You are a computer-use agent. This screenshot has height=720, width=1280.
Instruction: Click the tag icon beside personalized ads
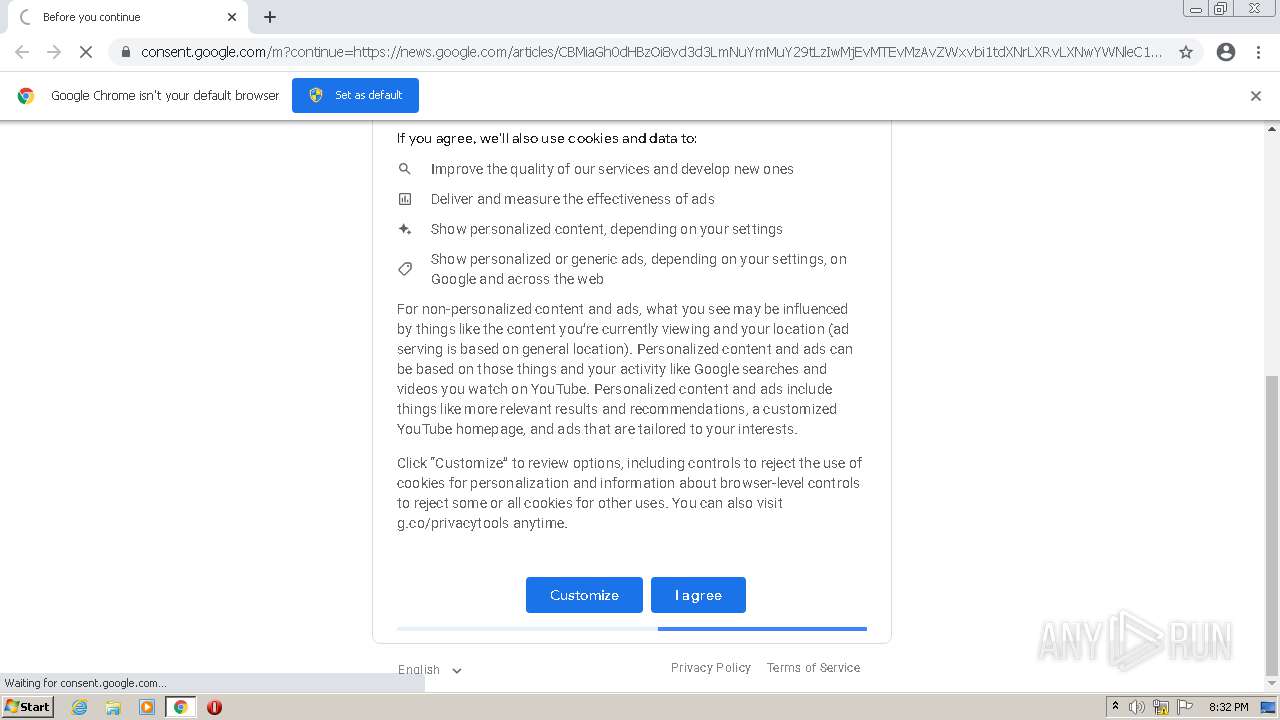tap(405, 269)
